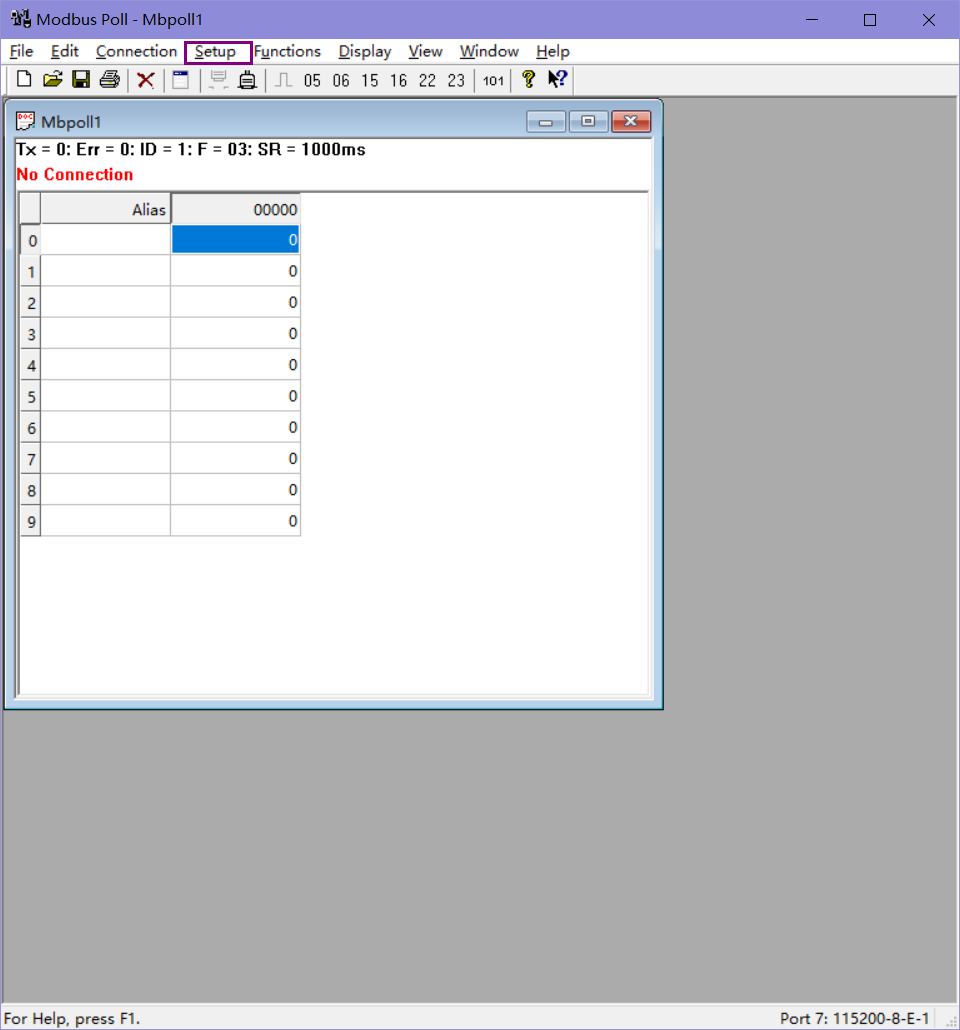The image size is (960, 1030).
Task: Open the View menu
Action: (425, 51)
